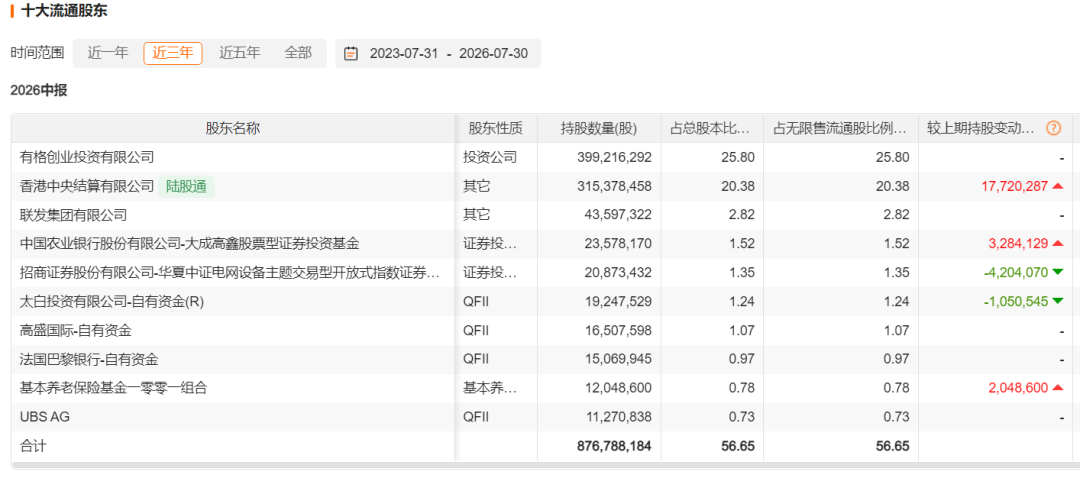Open 招商证券-华夏中证电网设备主题 row
Screen dimensions: 1080x478
coord(230,272)
